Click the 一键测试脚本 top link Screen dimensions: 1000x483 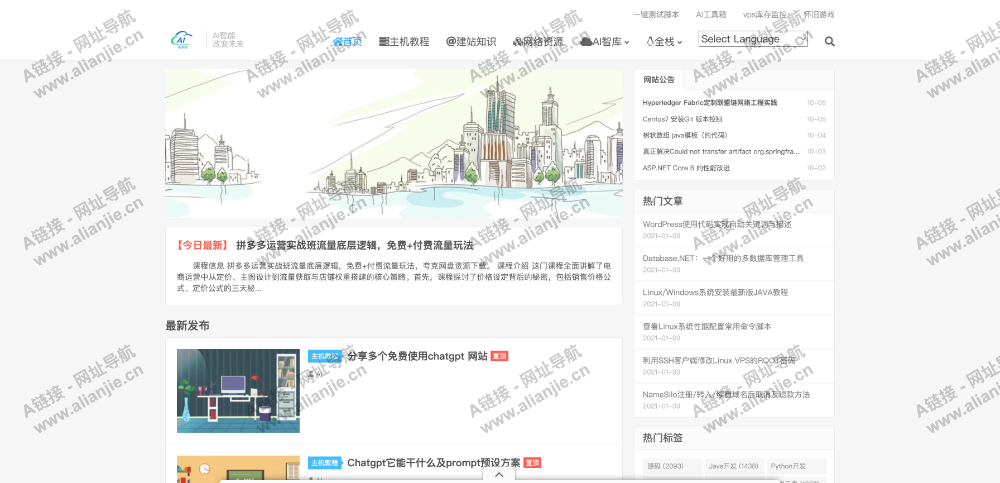coord(655,15)
